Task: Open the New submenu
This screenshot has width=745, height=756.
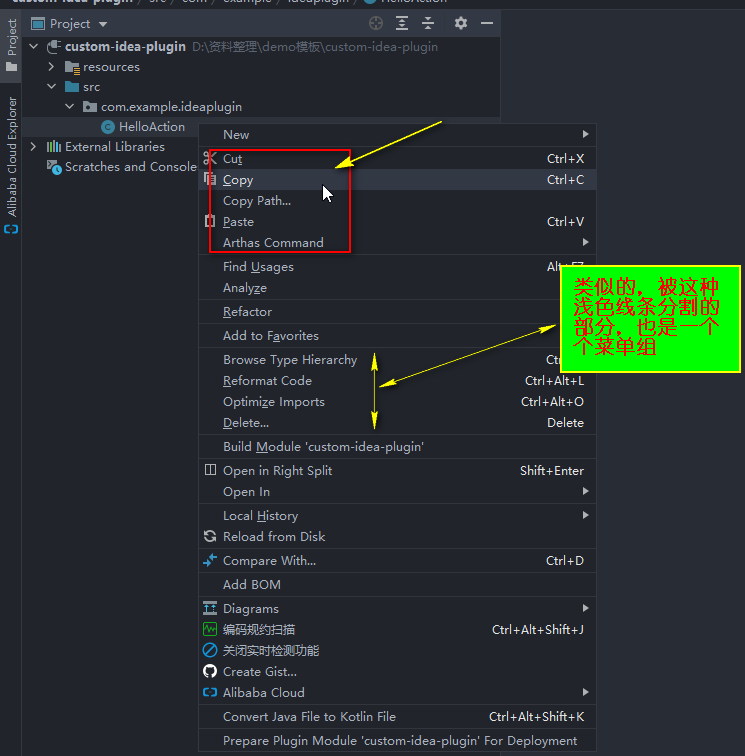Action: 398,135
